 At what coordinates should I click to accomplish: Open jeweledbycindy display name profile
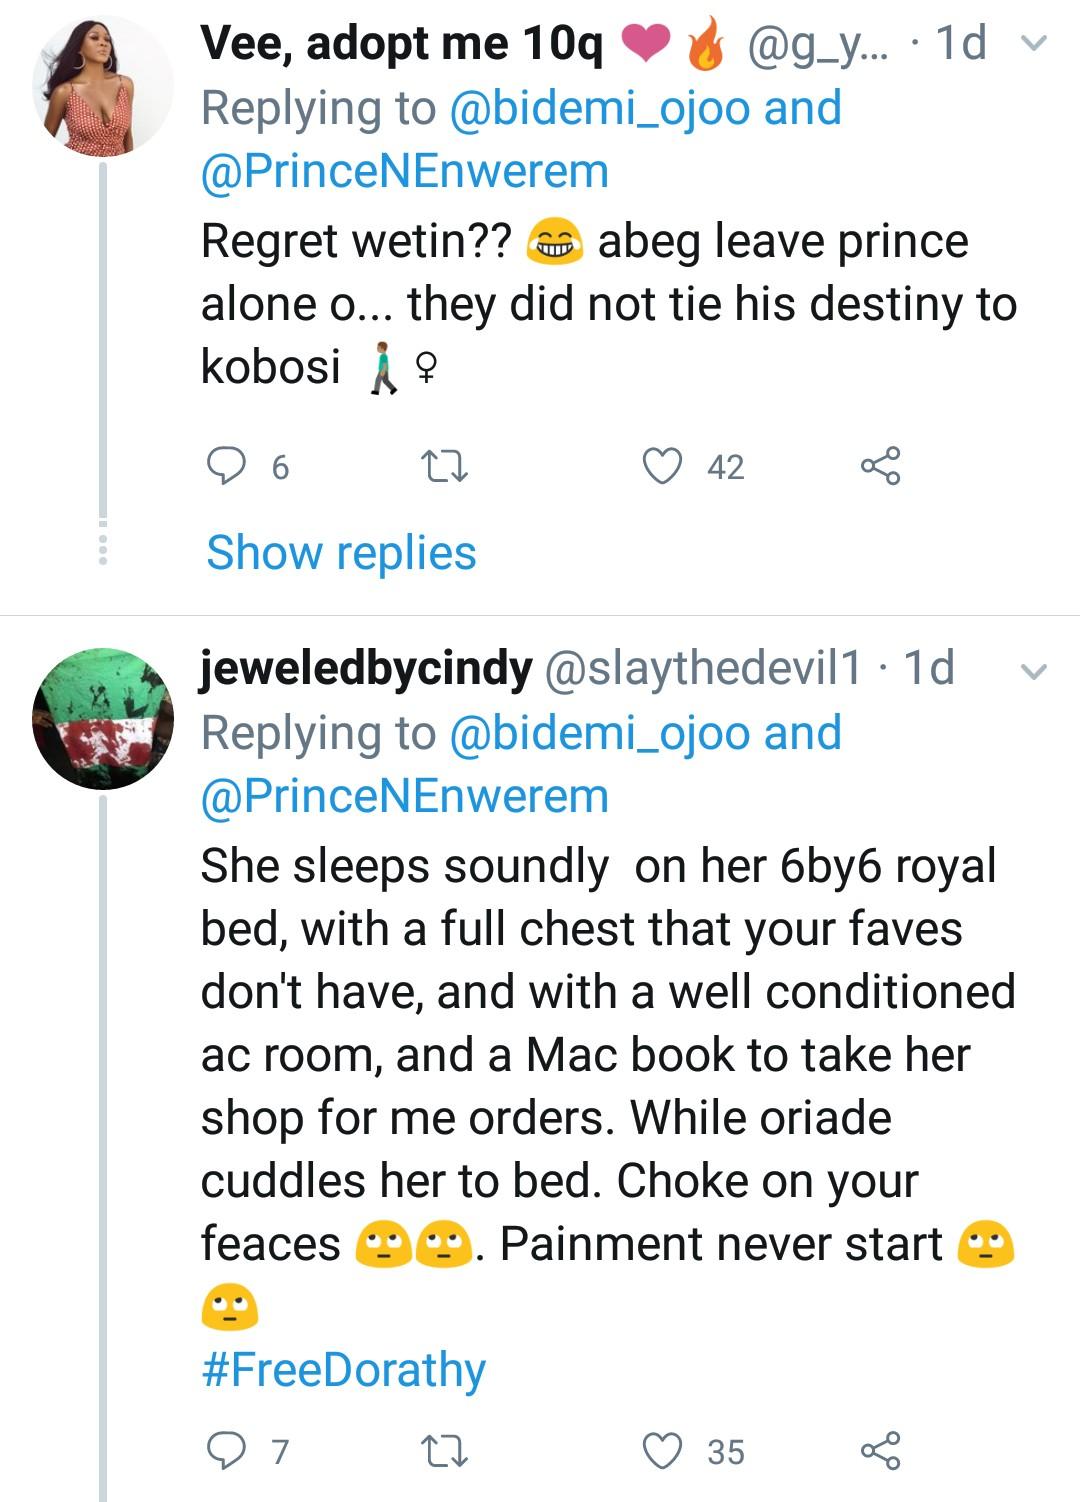pyautogui.click(x=366, y=668)
